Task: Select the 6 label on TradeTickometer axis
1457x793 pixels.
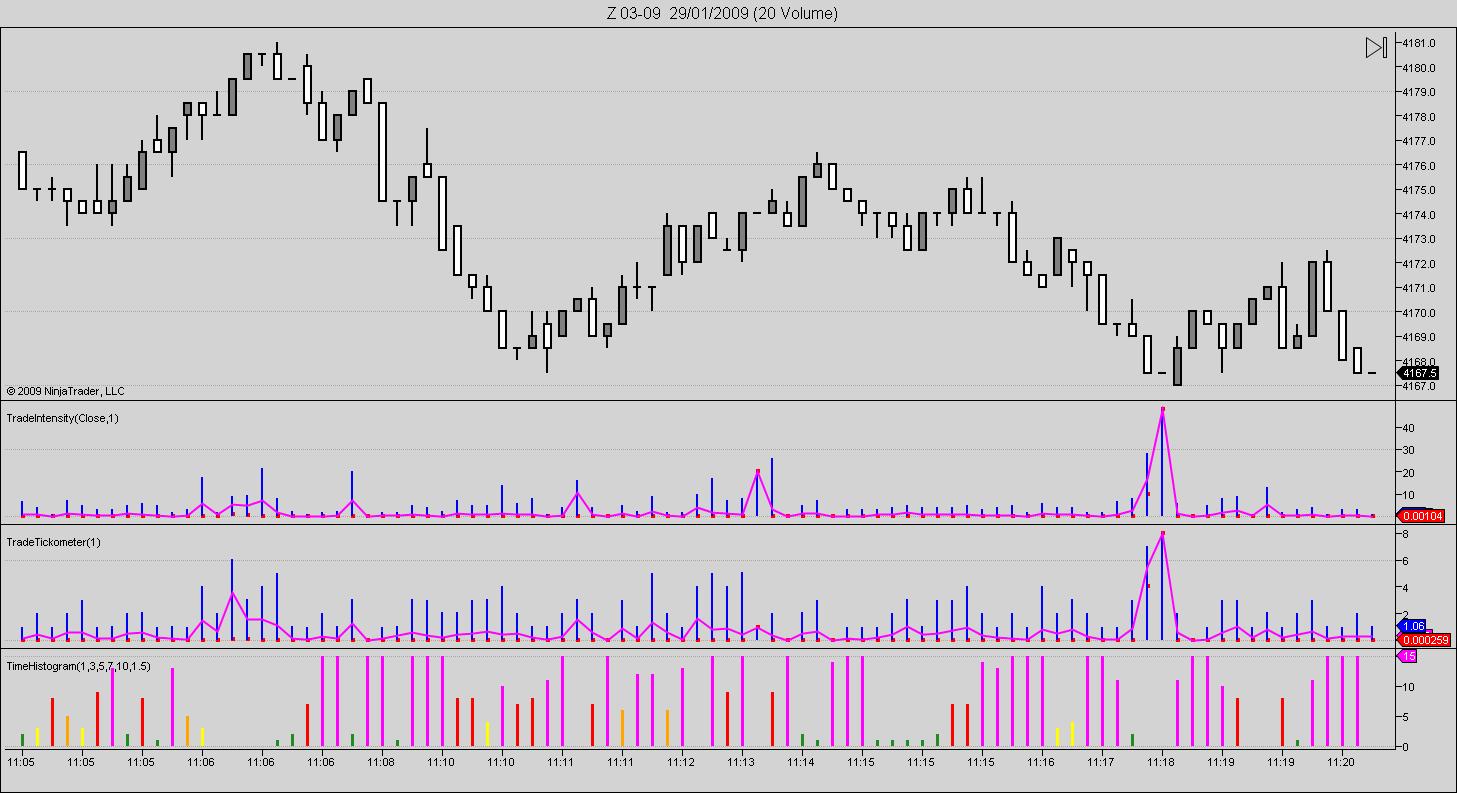Action: click(1405, 562)
